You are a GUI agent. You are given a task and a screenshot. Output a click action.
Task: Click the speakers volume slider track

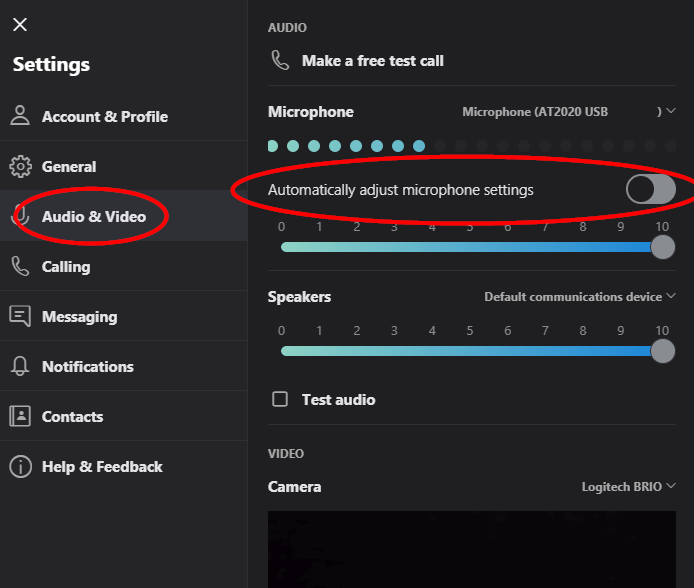point(470,351)
